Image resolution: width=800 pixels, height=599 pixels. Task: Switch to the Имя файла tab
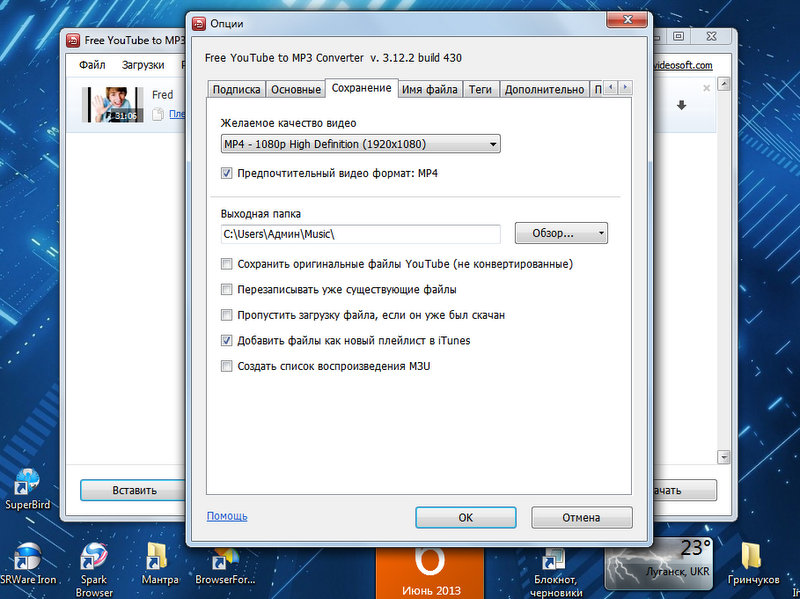(430, 89)
